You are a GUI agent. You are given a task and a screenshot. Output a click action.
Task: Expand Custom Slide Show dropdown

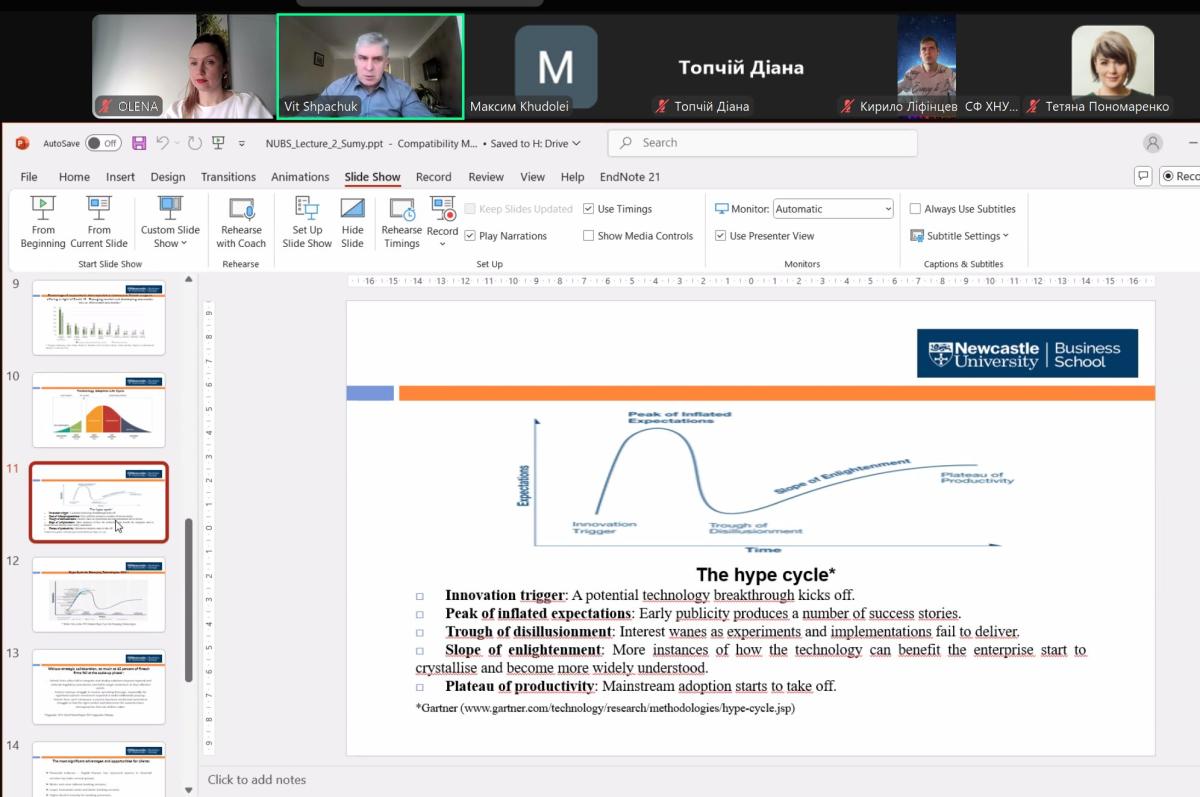tap(170, 236)
